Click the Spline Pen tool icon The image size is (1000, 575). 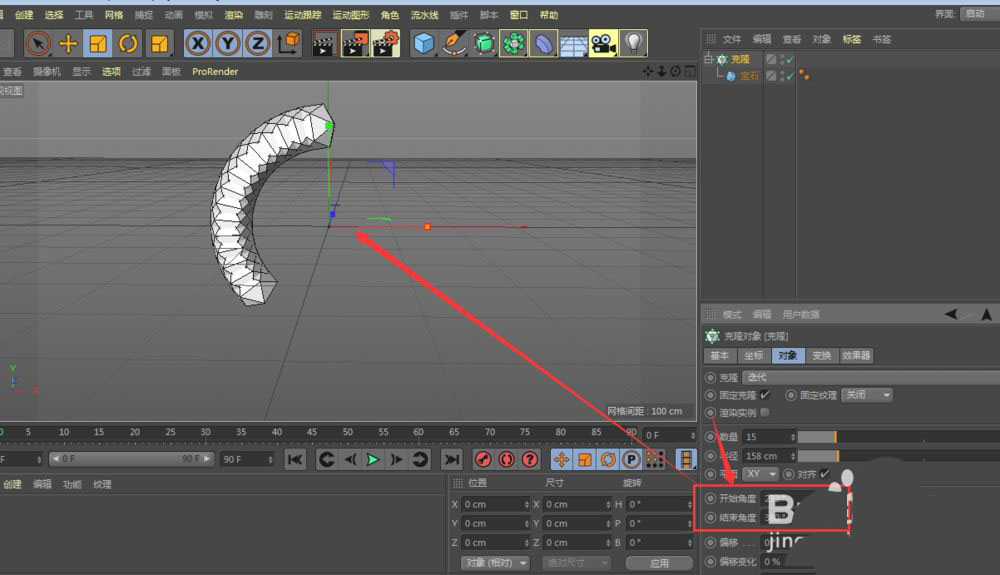pos(454,43)
